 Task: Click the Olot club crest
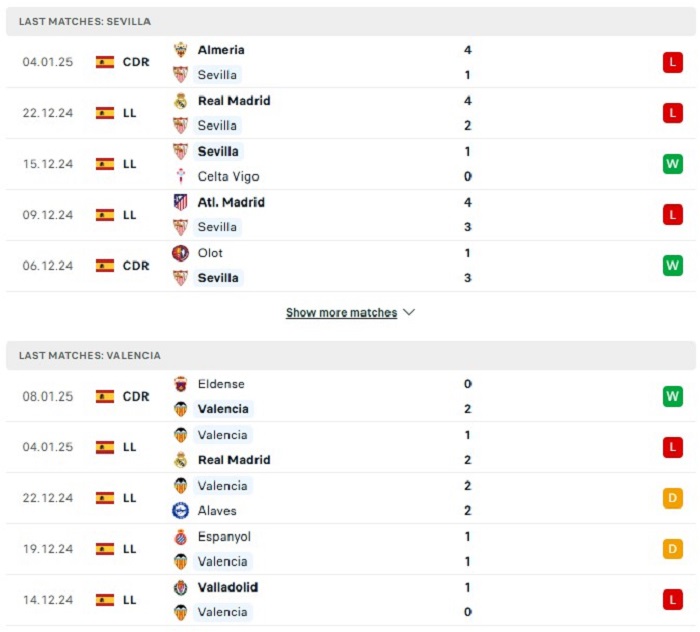(x=180, y=253)
